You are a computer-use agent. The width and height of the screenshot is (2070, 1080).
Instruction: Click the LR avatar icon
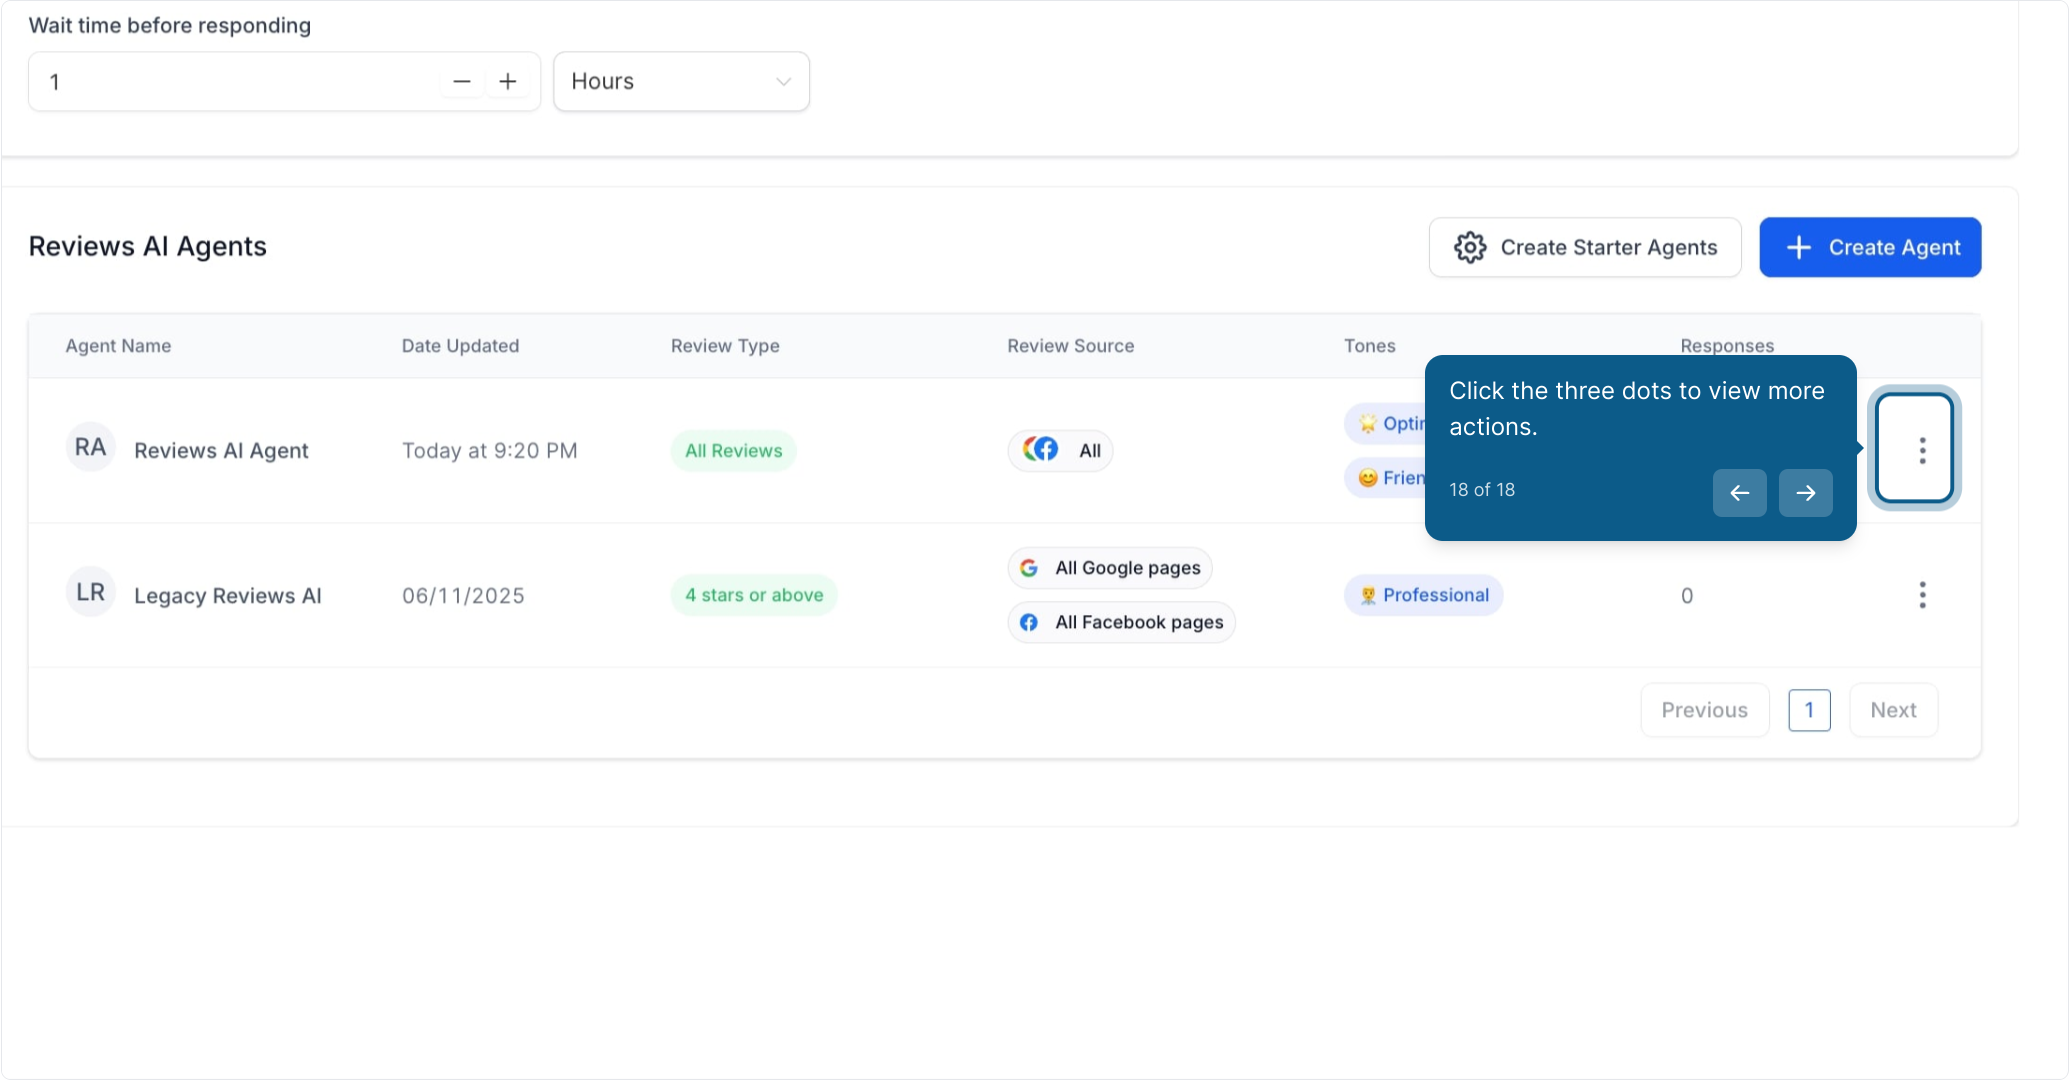pos(90,592)
